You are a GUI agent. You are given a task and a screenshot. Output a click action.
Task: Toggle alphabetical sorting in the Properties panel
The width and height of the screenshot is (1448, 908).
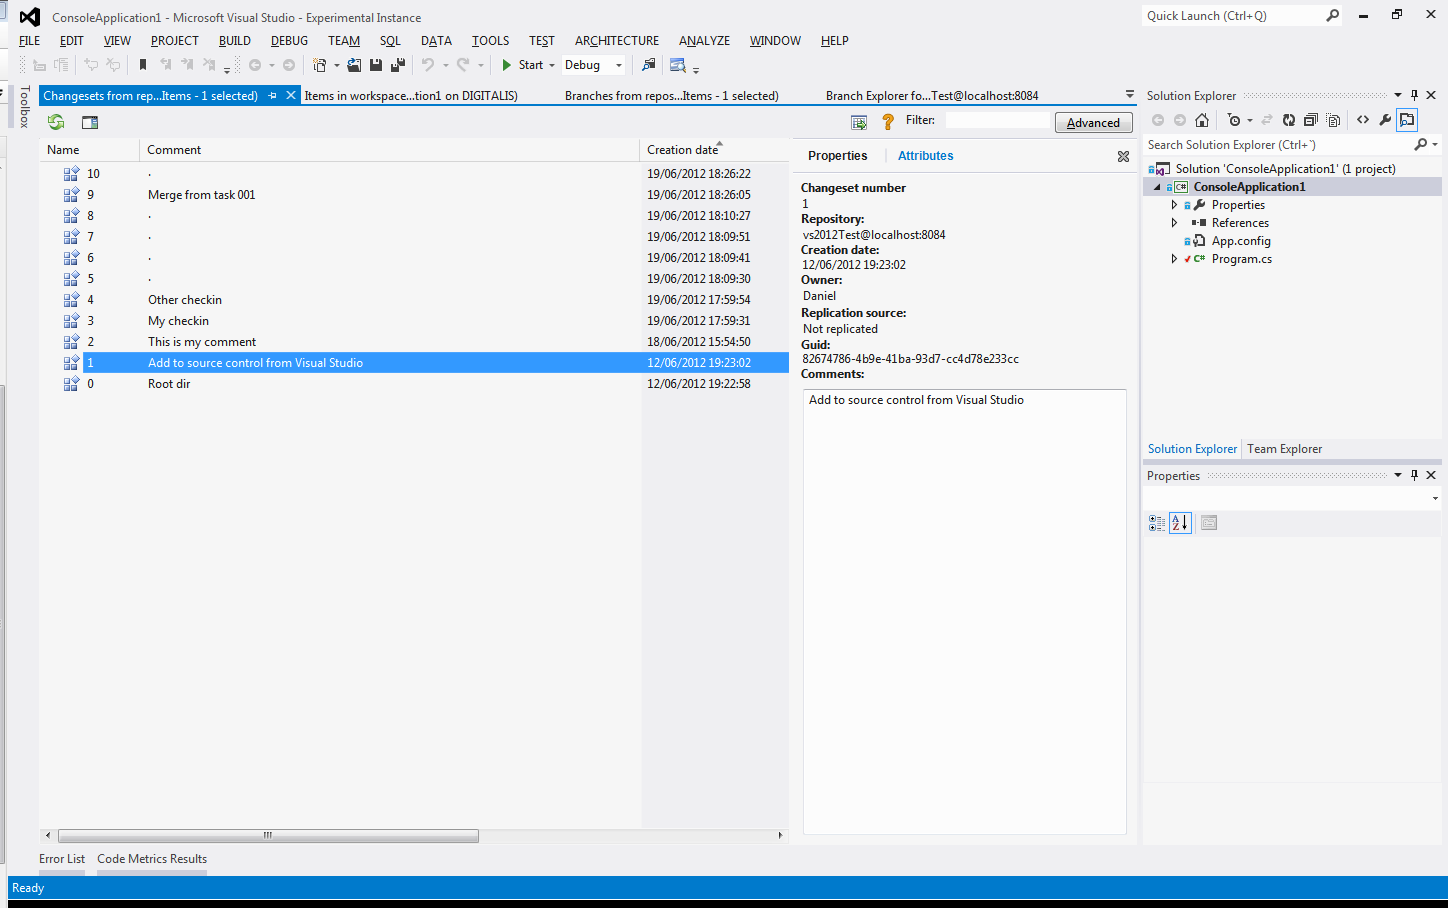[x=1180, y=522]
